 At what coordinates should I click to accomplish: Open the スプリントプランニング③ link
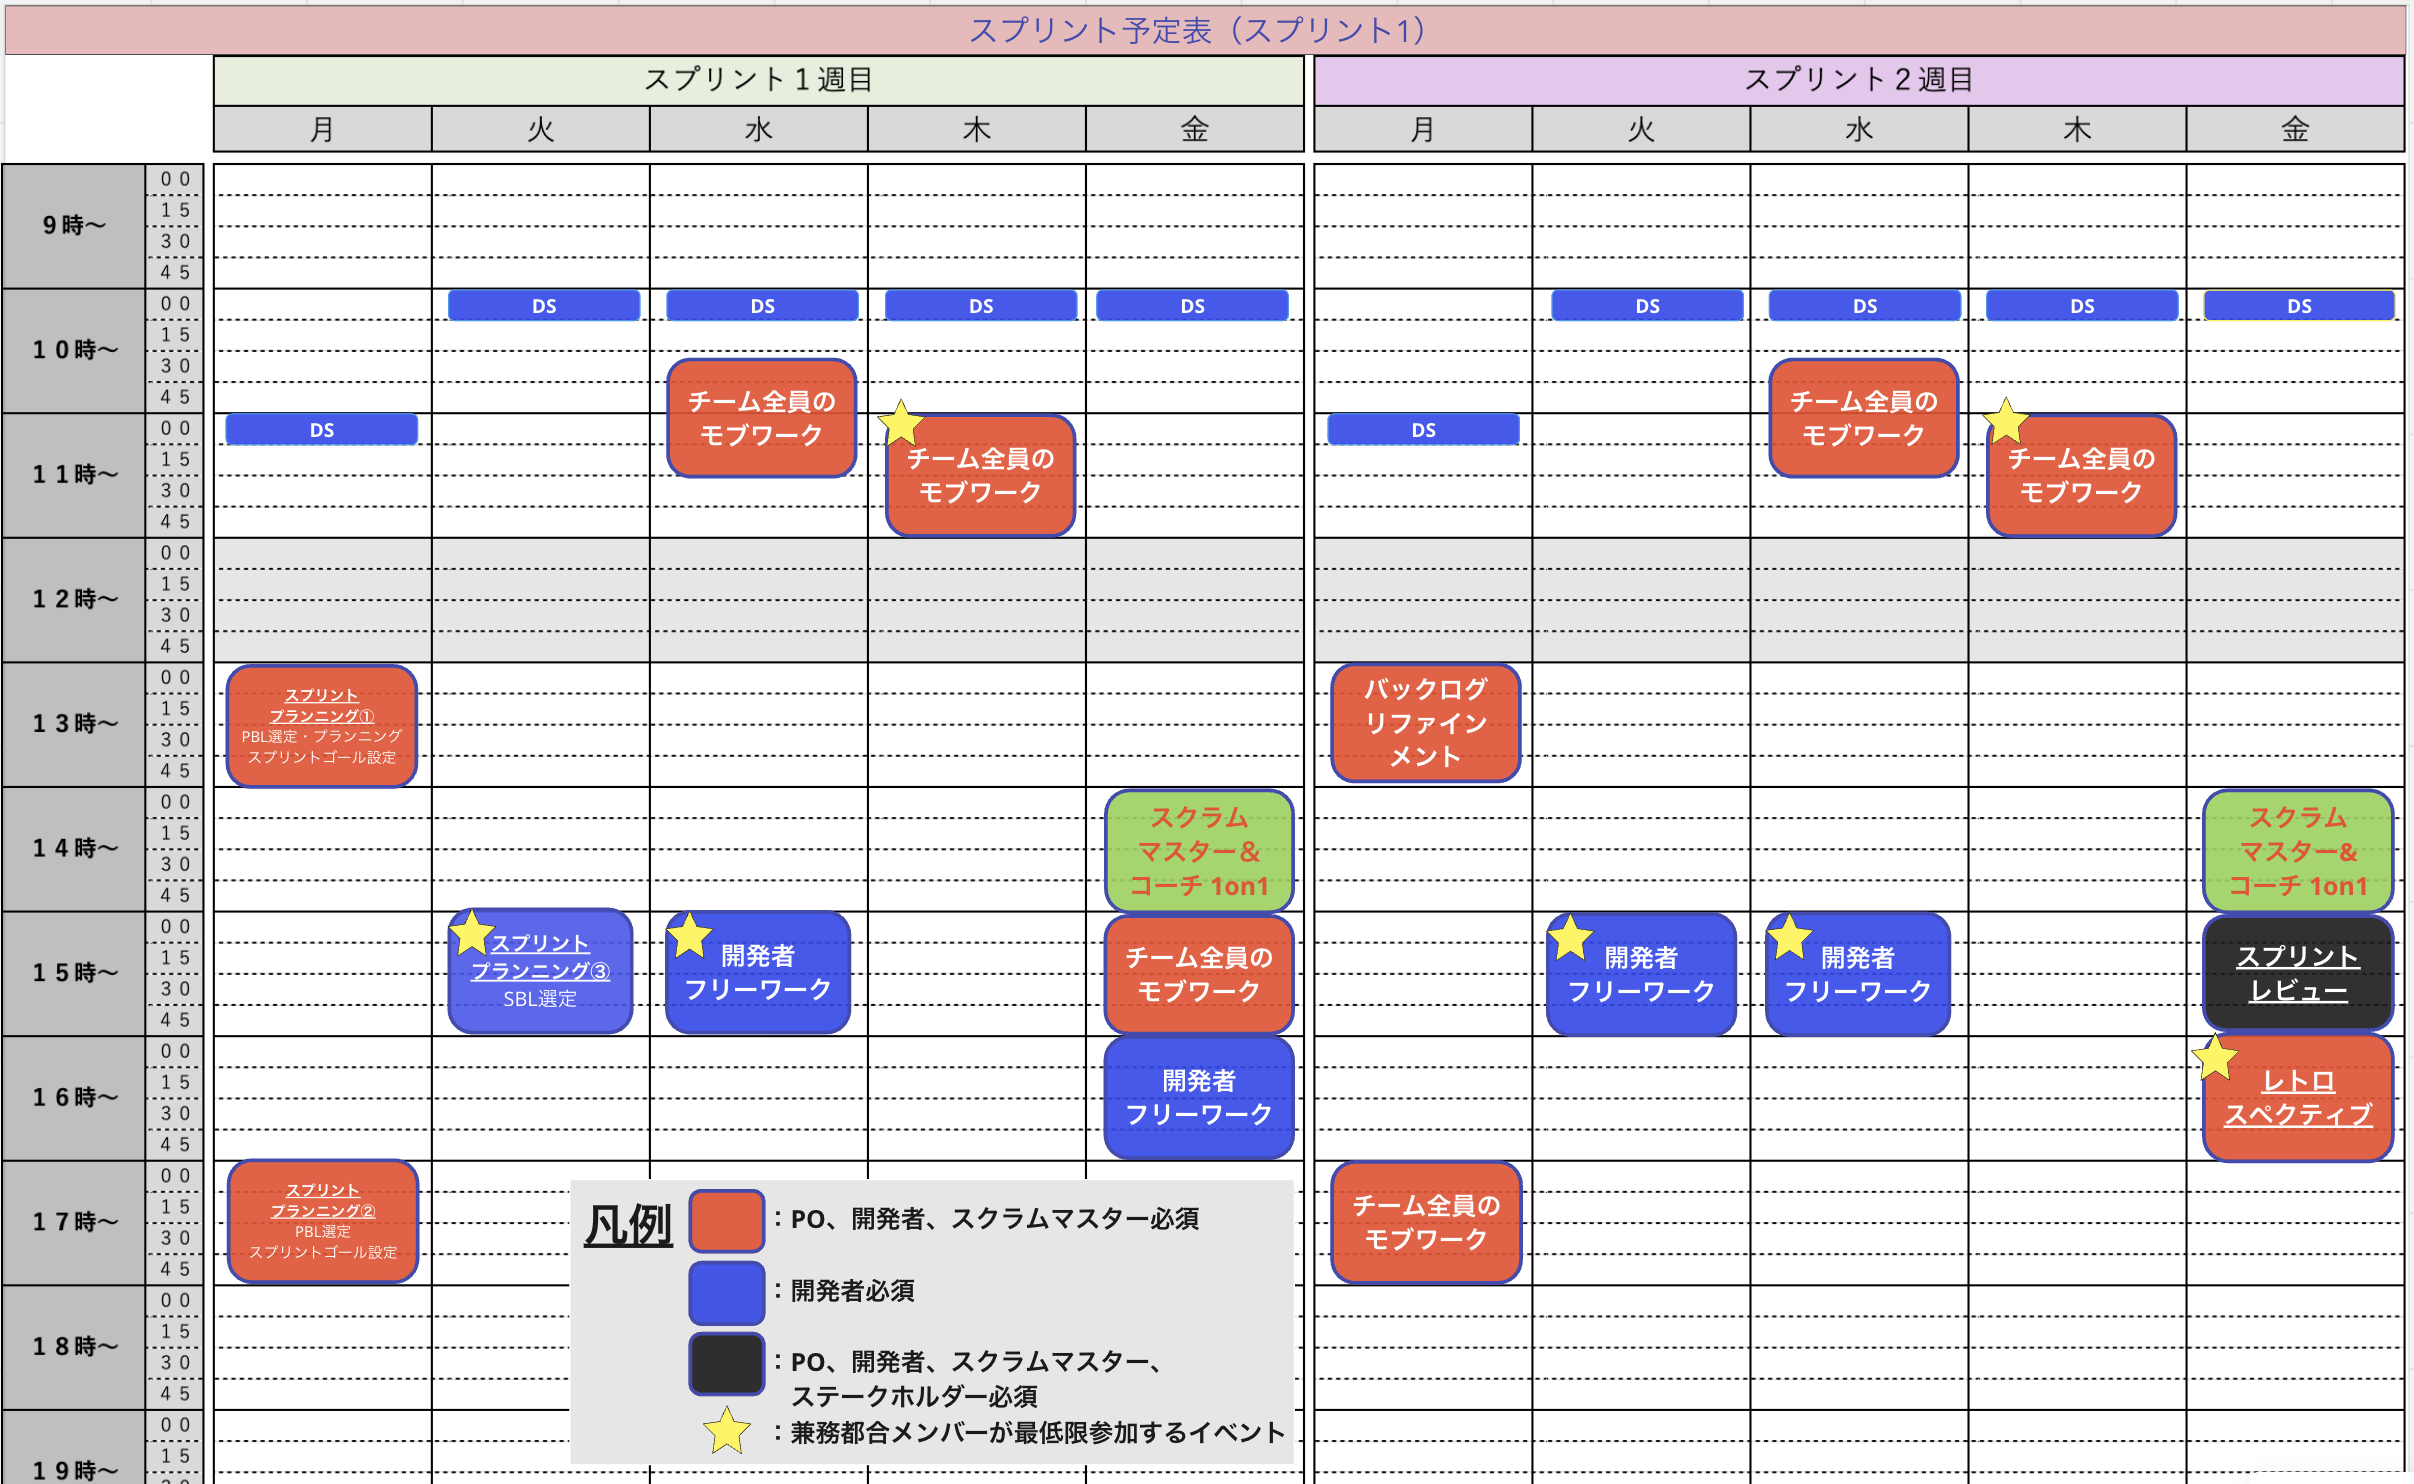[540, 957]
